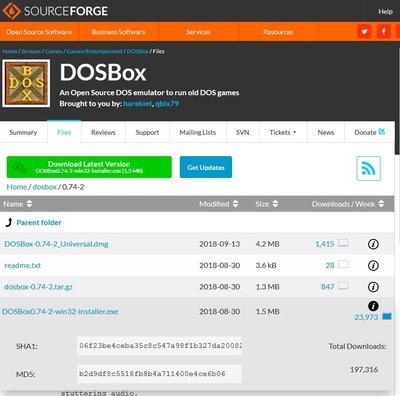Open harekiet's profile link
400x396 pixels.
[x=138, y=104]
